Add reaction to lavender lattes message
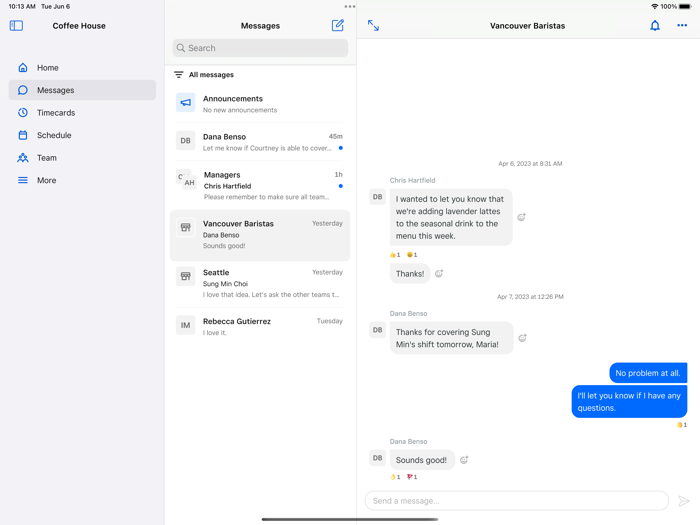700x525 pixels. [x=521, y=217]
